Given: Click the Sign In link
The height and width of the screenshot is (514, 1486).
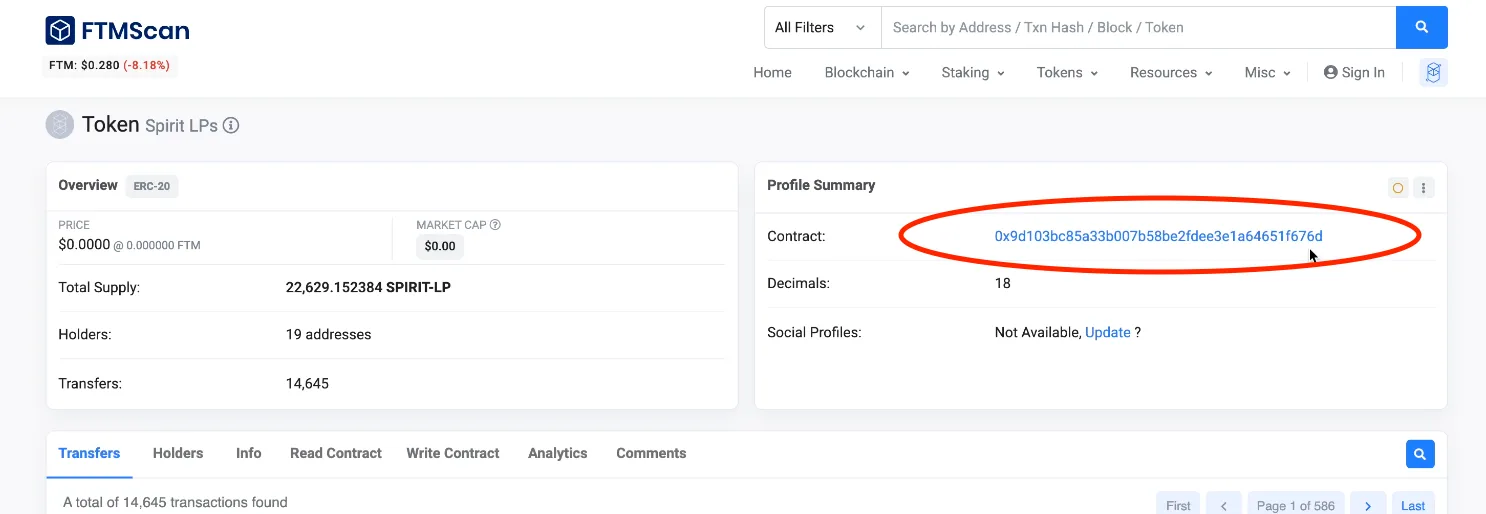Looking at the screenshot, I should (1354, 73).
